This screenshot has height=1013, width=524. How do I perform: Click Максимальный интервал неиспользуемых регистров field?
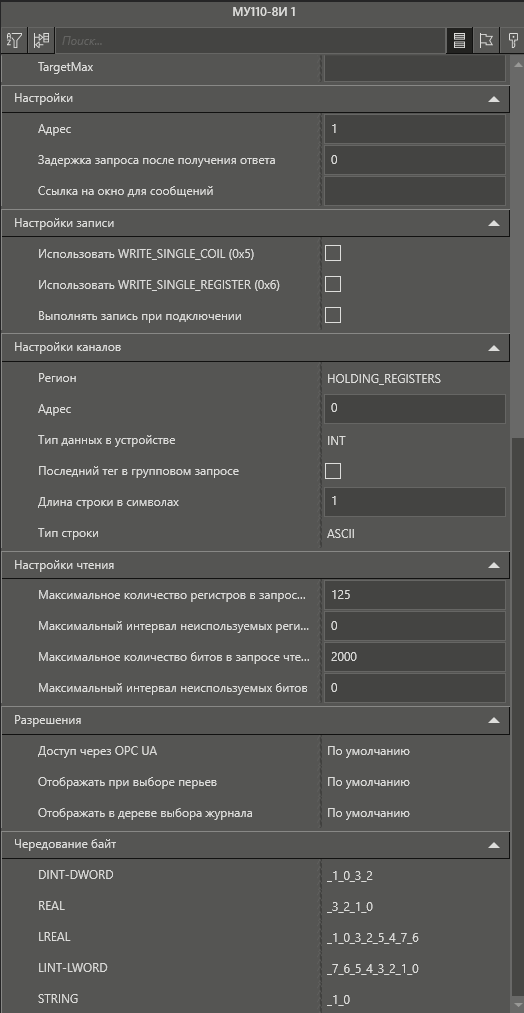click(x=415, y=626)
